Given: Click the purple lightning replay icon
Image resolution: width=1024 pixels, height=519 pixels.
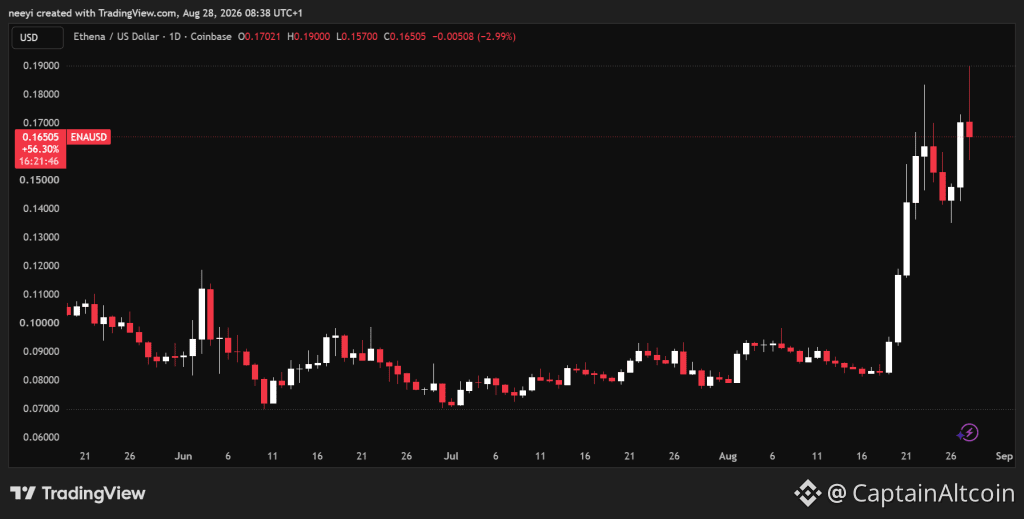Looking at the screenshot, I should tap(968, 432).
